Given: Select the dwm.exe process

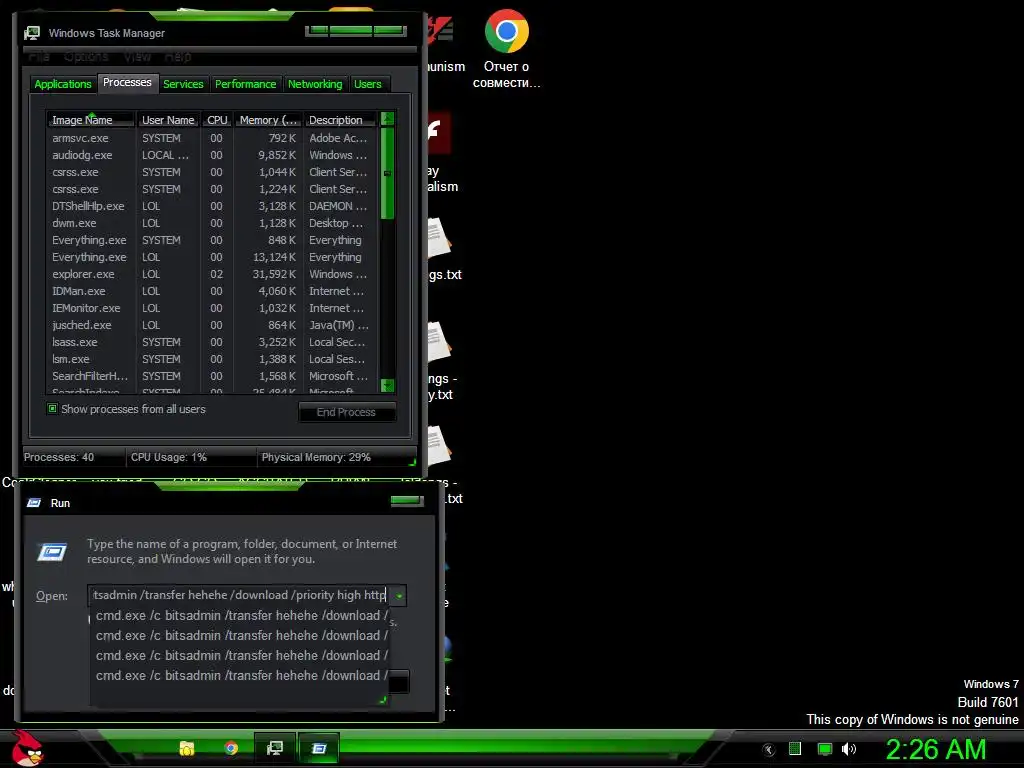Looking at the screenshot, I should [x=212, y=223].
